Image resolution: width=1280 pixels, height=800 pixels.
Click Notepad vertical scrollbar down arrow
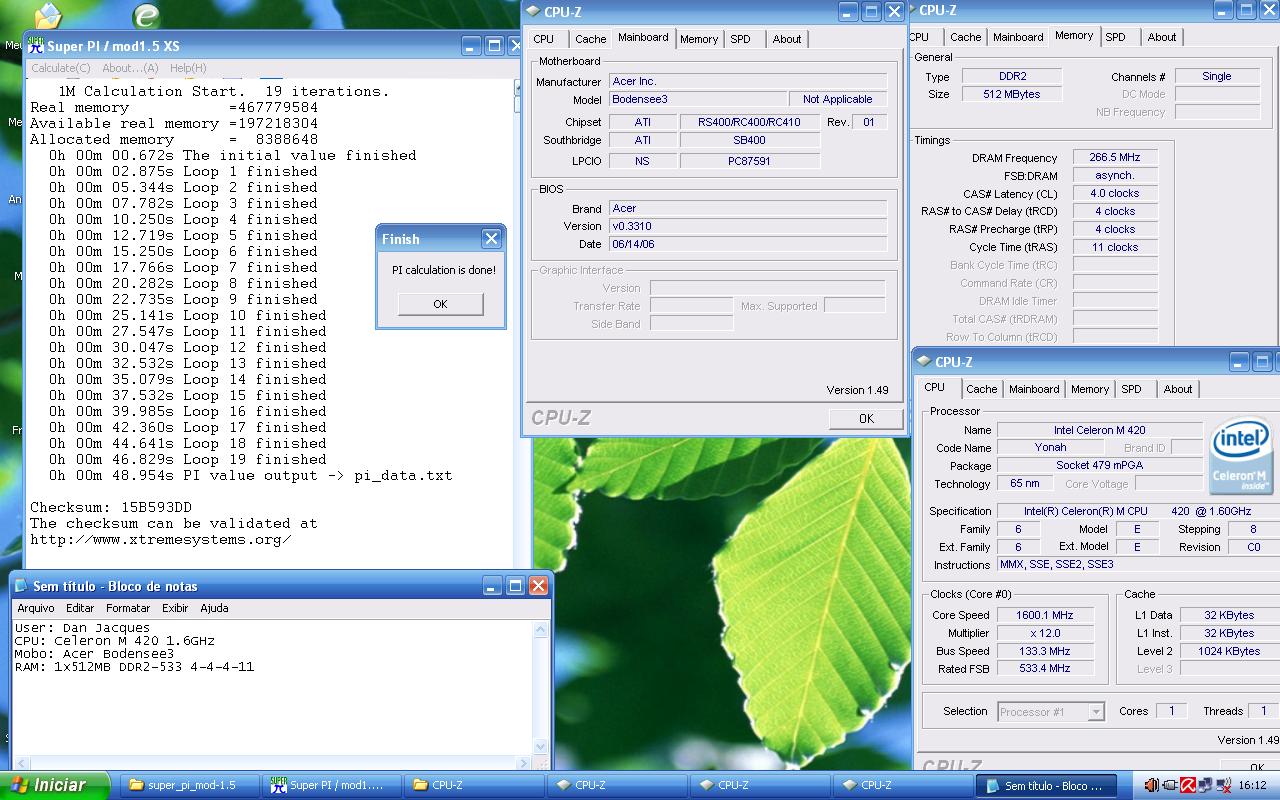point(542,746)
